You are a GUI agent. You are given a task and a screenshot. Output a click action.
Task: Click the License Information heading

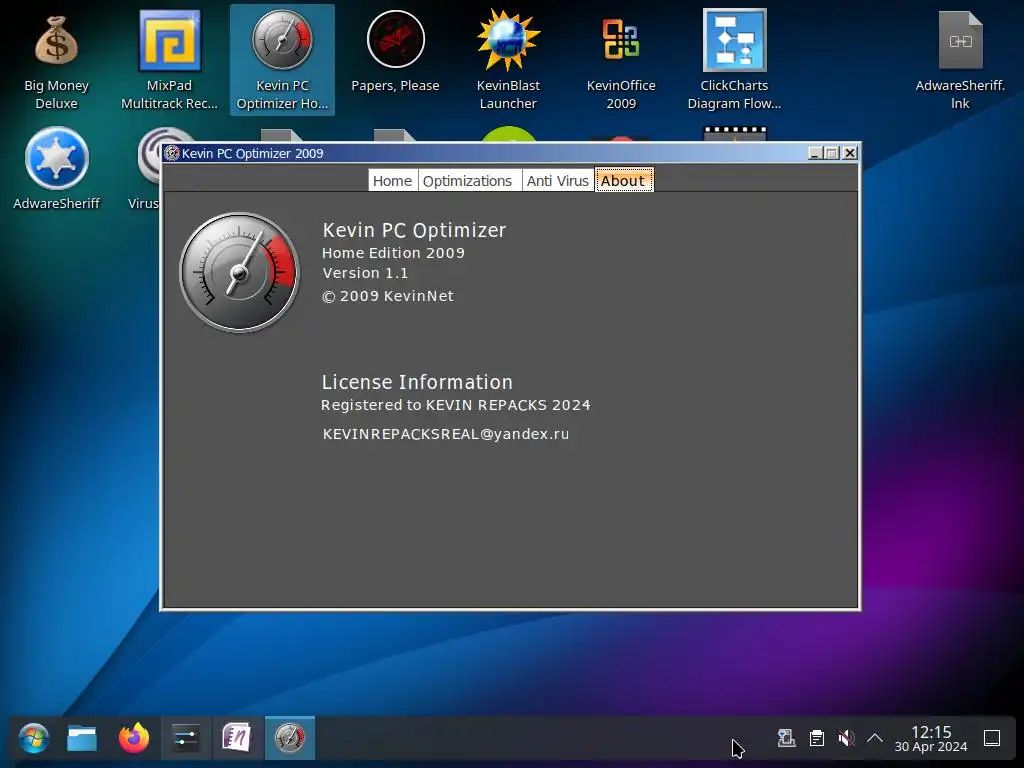coord(417,382)
